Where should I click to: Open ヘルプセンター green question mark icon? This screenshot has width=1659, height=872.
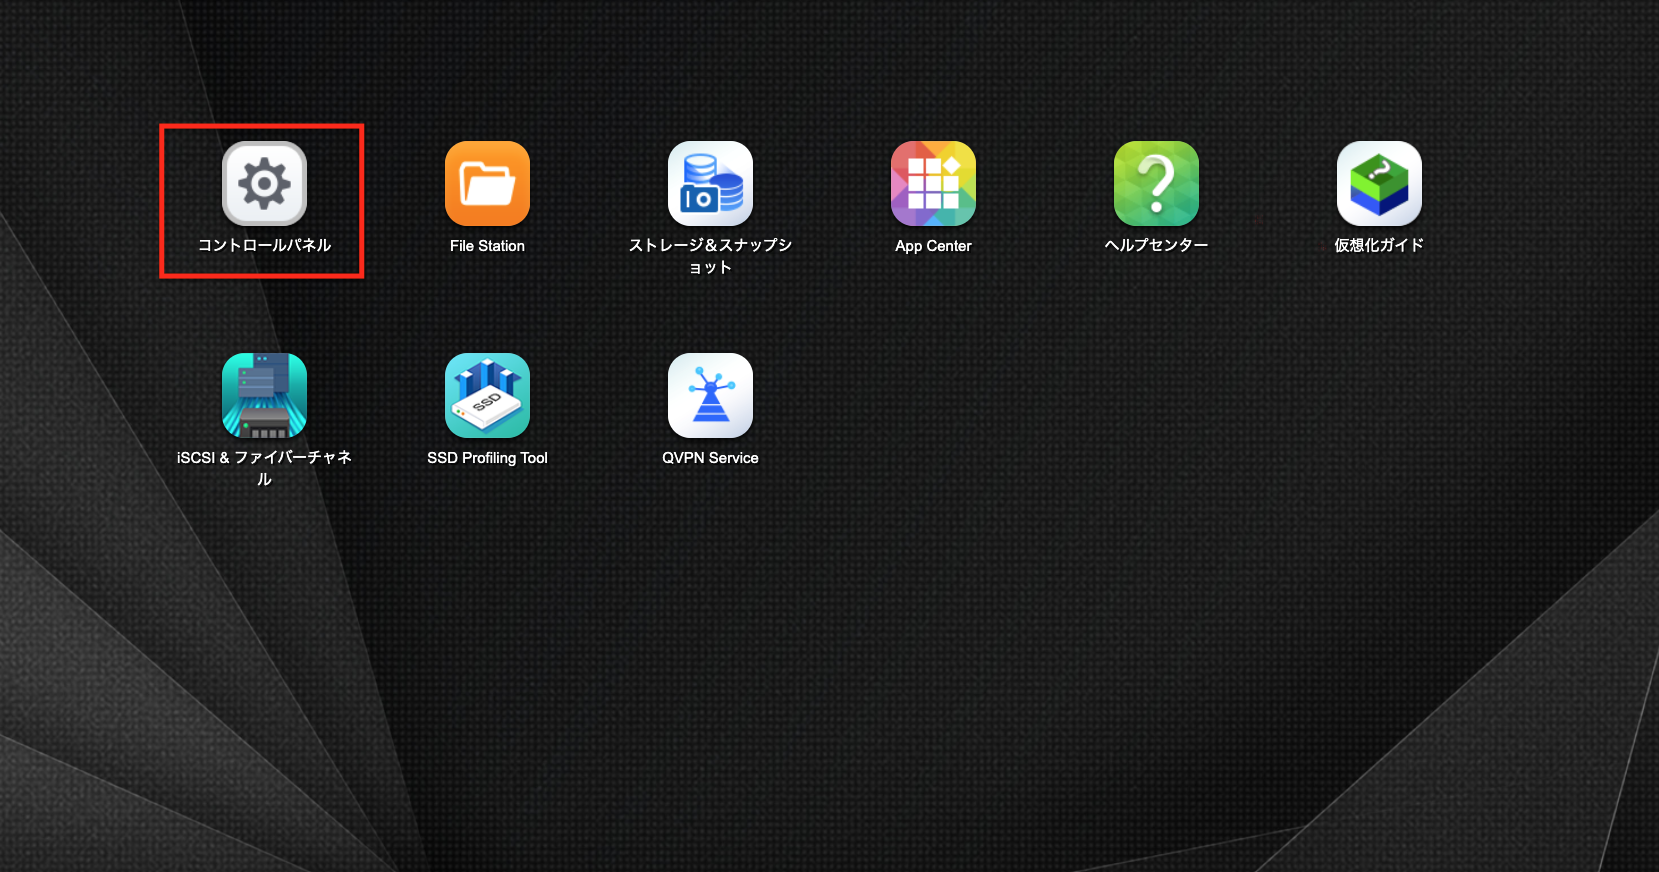1156,183
